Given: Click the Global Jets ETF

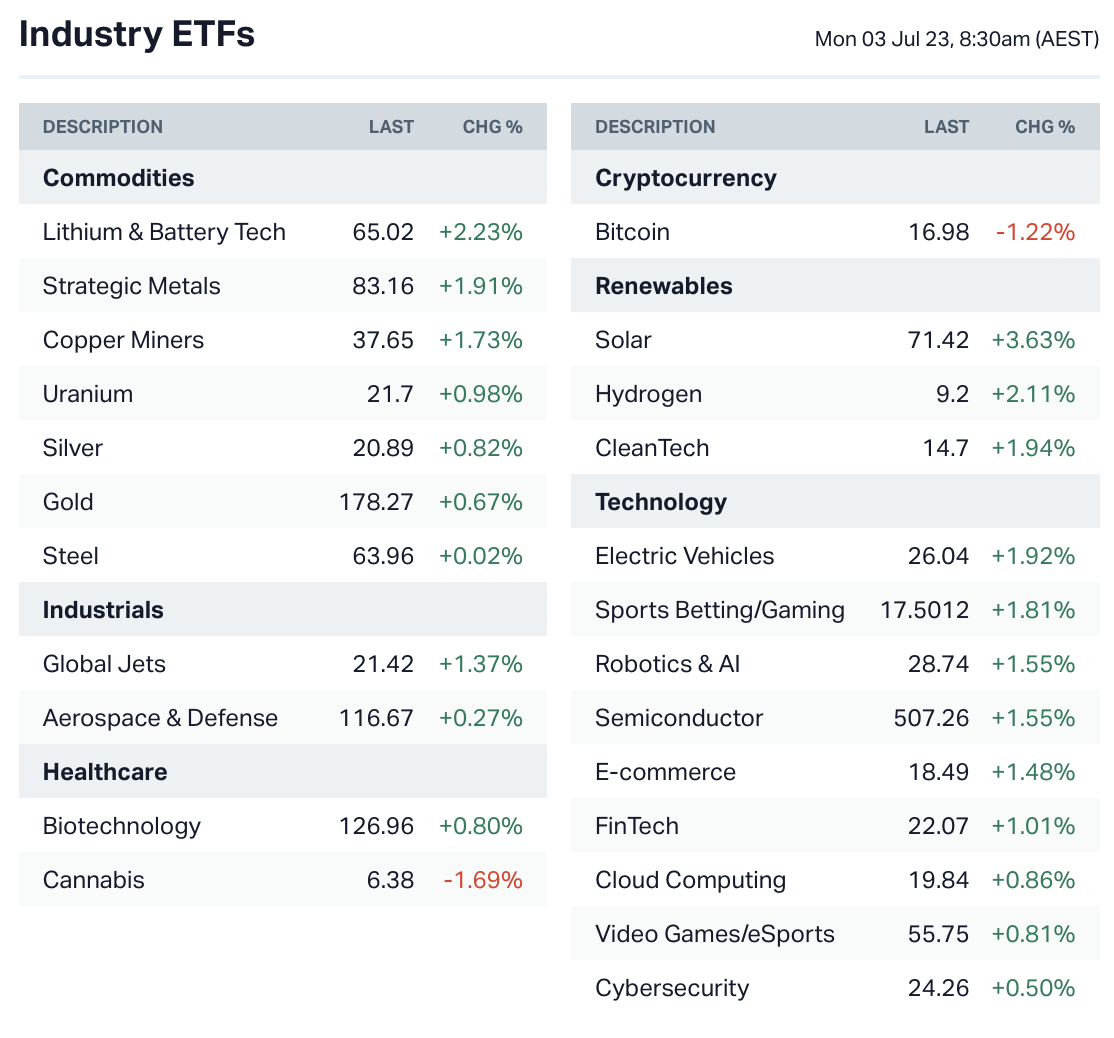Looking at the screenshot, I should pos(104,664).
